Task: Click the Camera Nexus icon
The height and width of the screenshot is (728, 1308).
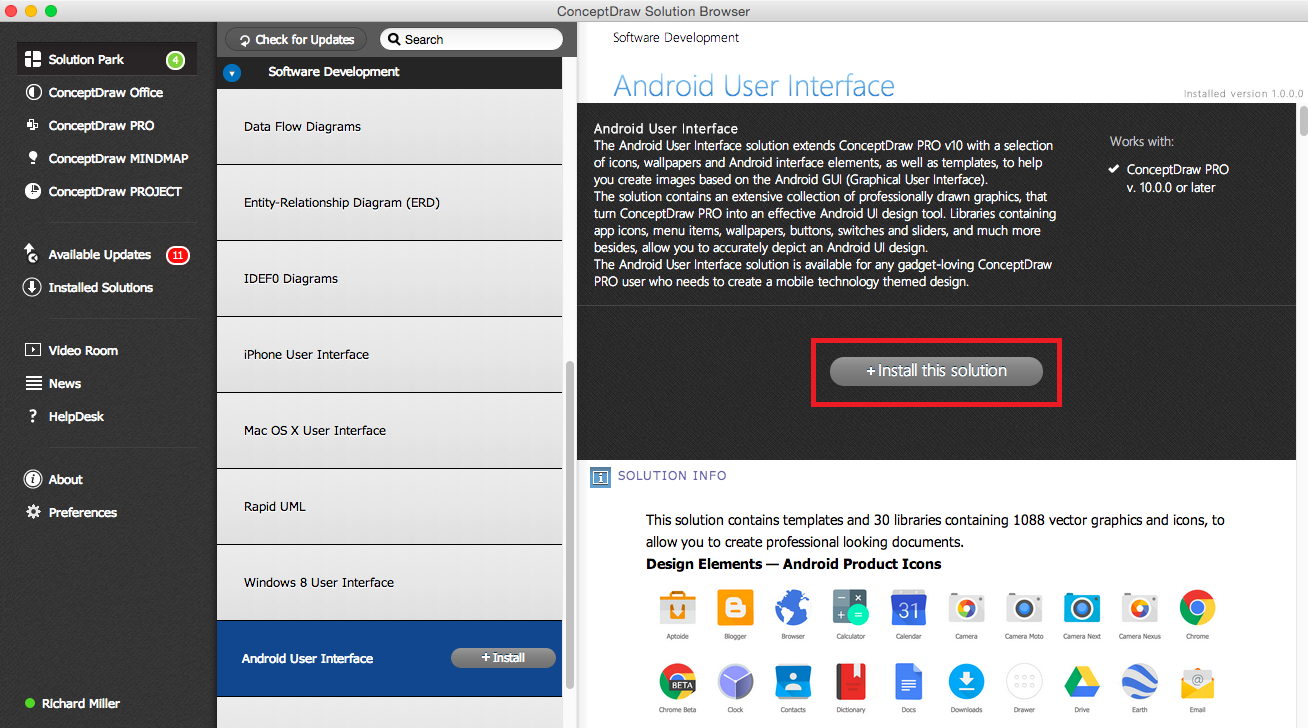Action: (x=1140, y=607)
